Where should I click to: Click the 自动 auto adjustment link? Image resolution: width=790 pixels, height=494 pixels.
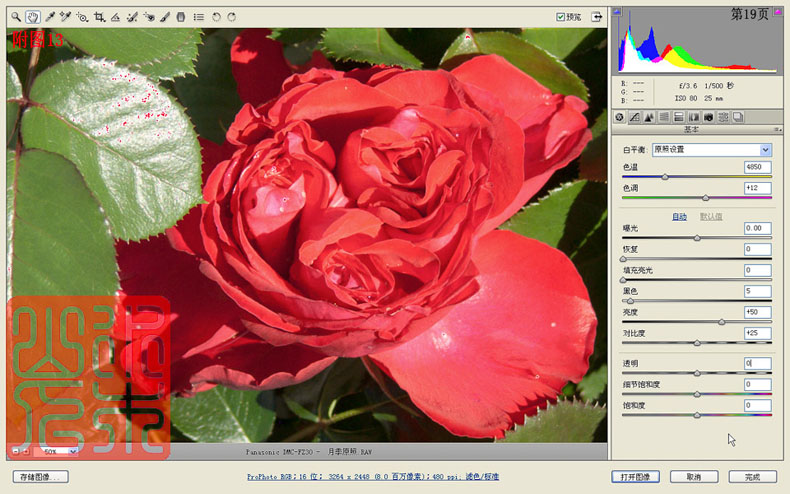(x=680, y=217)
